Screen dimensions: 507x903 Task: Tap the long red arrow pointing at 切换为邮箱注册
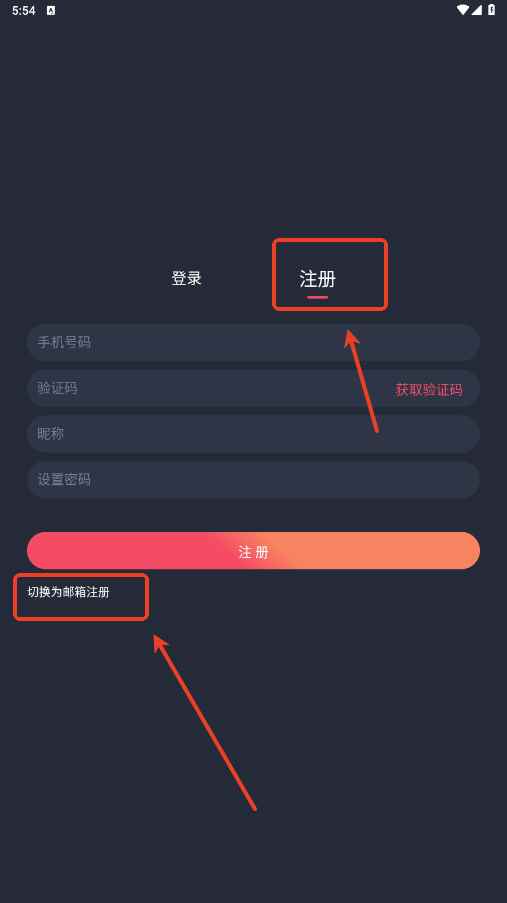pyautogui.click(x=205, y=722)
